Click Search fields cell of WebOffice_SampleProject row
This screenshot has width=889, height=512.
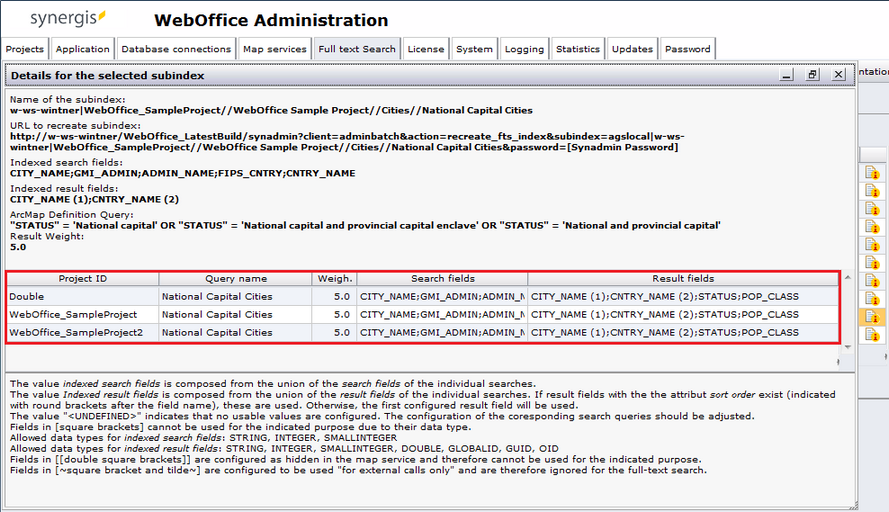(442, 315)
